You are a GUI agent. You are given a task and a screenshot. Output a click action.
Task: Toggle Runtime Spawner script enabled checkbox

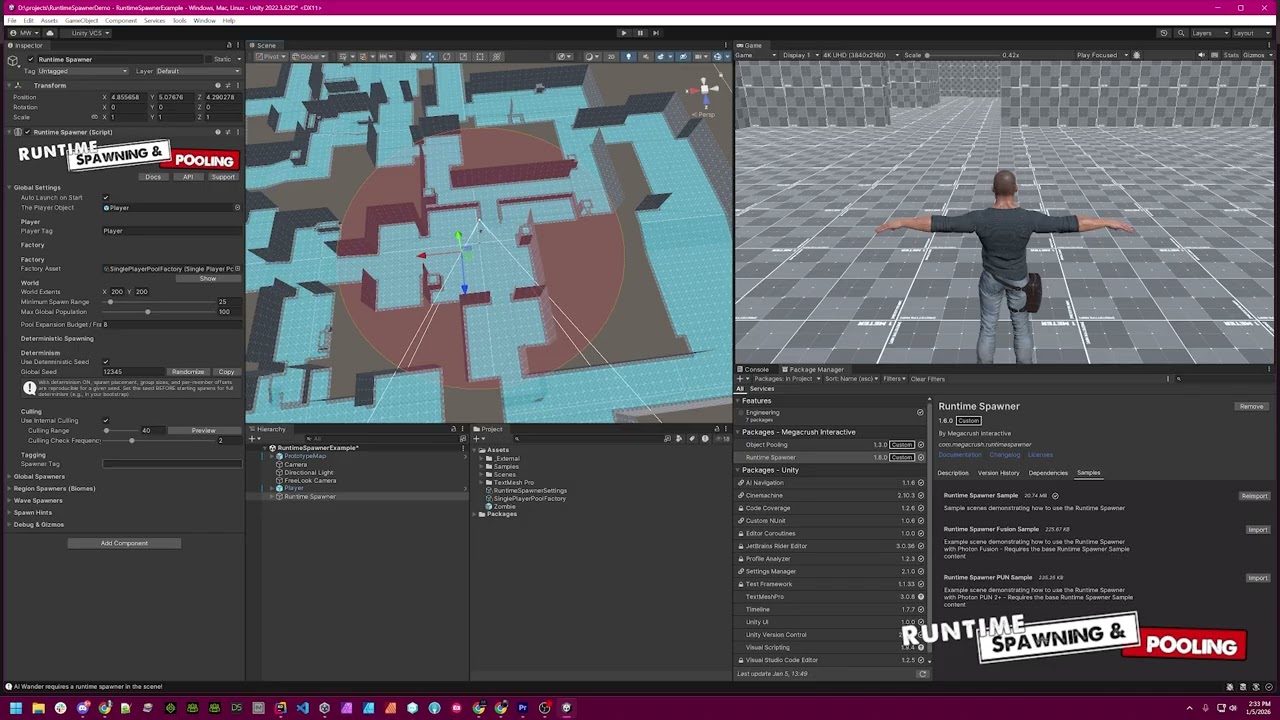[28, 132]
